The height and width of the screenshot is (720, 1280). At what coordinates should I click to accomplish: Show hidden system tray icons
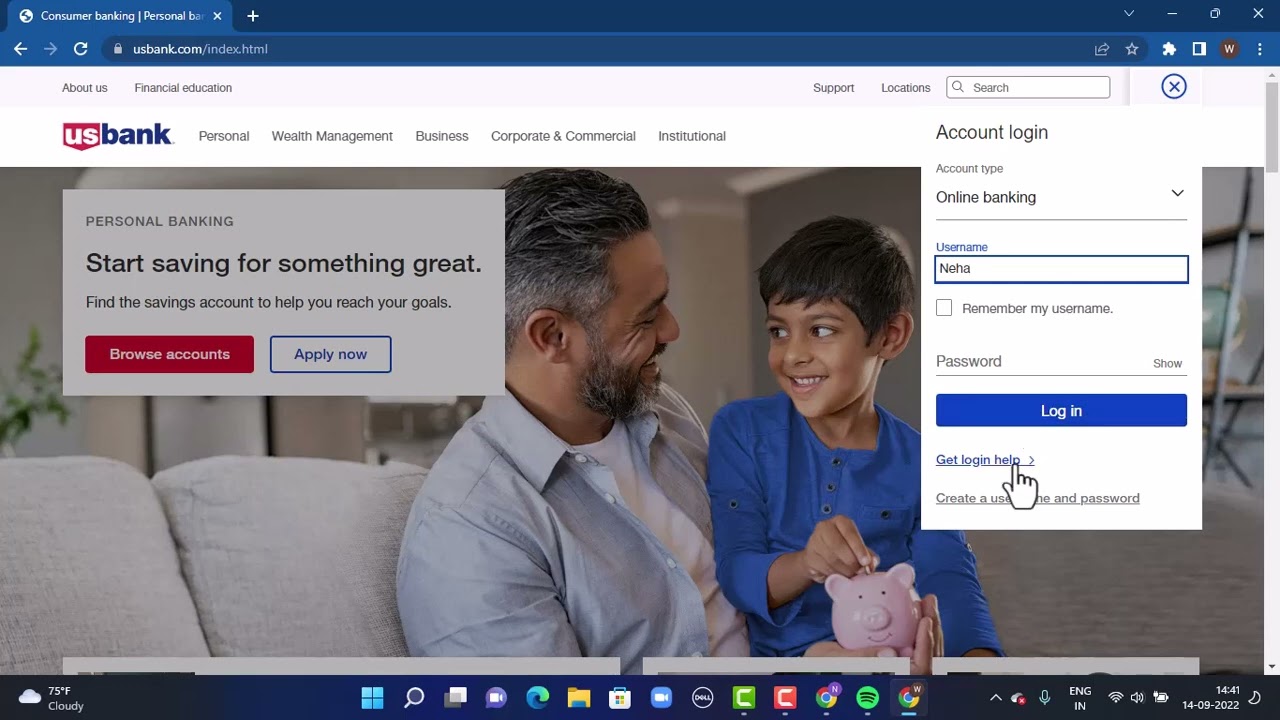[995, 697]
